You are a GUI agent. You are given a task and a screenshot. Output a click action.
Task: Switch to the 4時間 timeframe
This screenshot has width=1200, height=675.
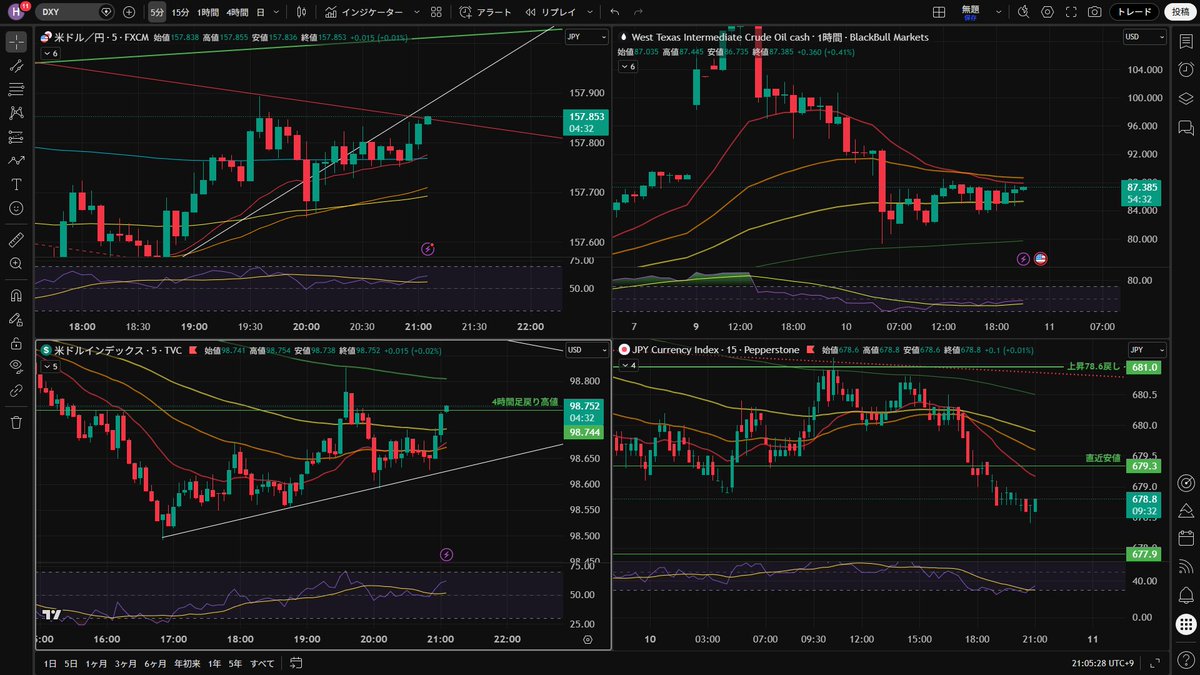(x=238, y=12)
